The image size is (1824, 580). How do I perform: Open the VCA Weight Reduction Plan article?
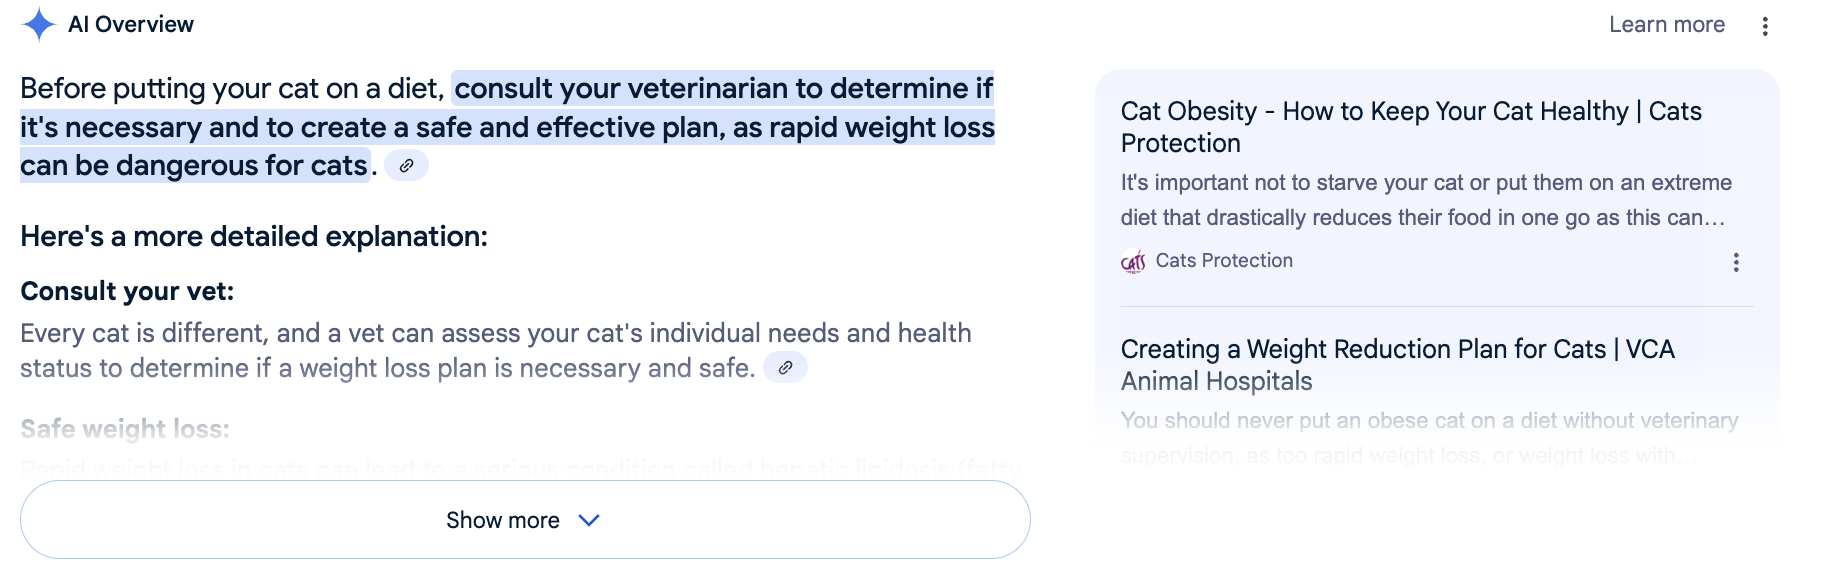[x=1398, y=364]
